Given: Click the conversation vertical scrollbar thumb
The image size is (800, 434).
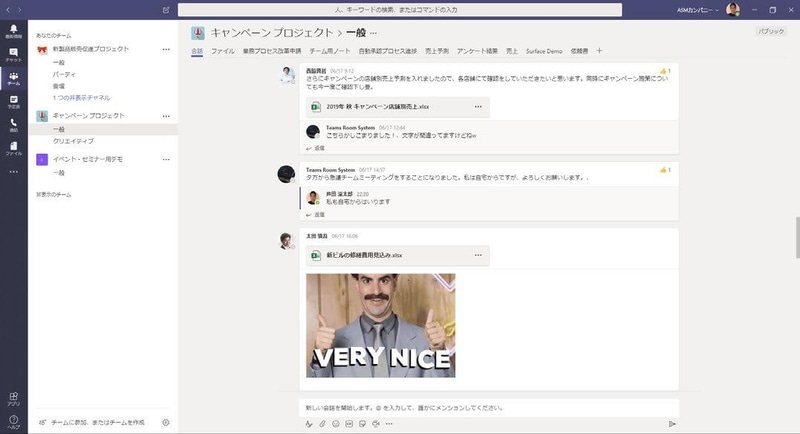Looking at the screenshot, I should point(797,237).
